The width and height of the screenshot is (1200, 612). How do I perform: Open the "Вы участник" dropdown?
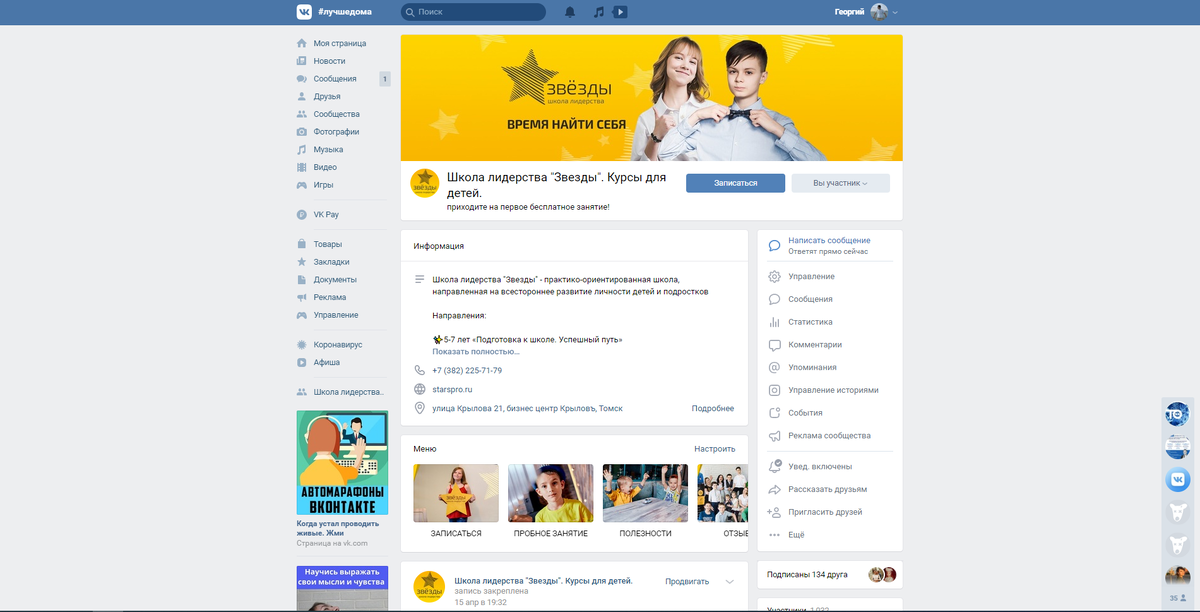tap(840, 183)
